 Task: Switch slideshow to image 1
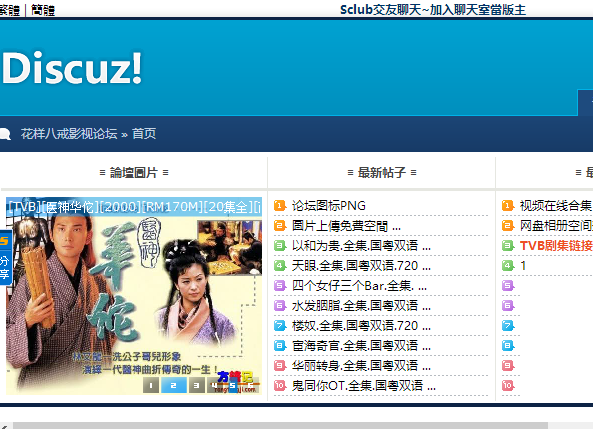click(x=151, y=385)
